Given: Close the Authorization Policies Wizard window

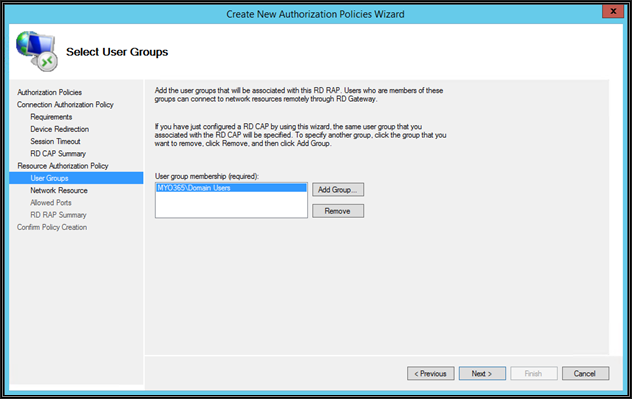Looking at the screenshot, I should (x=613, y=11).
